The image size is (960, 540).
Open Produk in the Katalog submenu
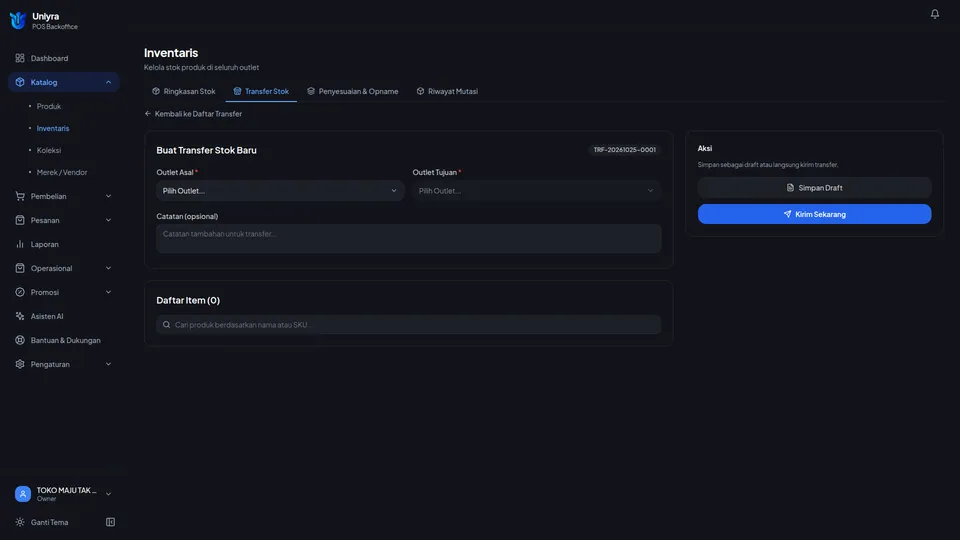tap(49, 106)
